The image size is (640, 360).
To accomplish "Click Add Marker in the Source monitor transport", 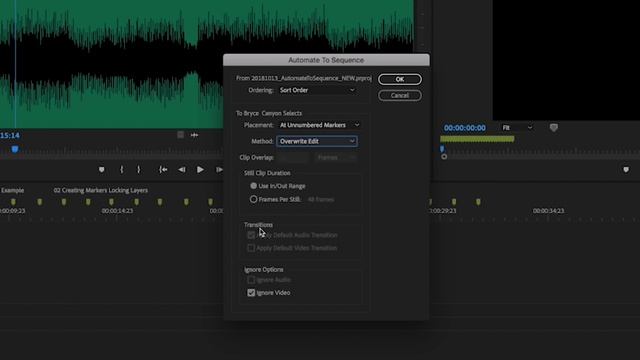I will [102, 169].
